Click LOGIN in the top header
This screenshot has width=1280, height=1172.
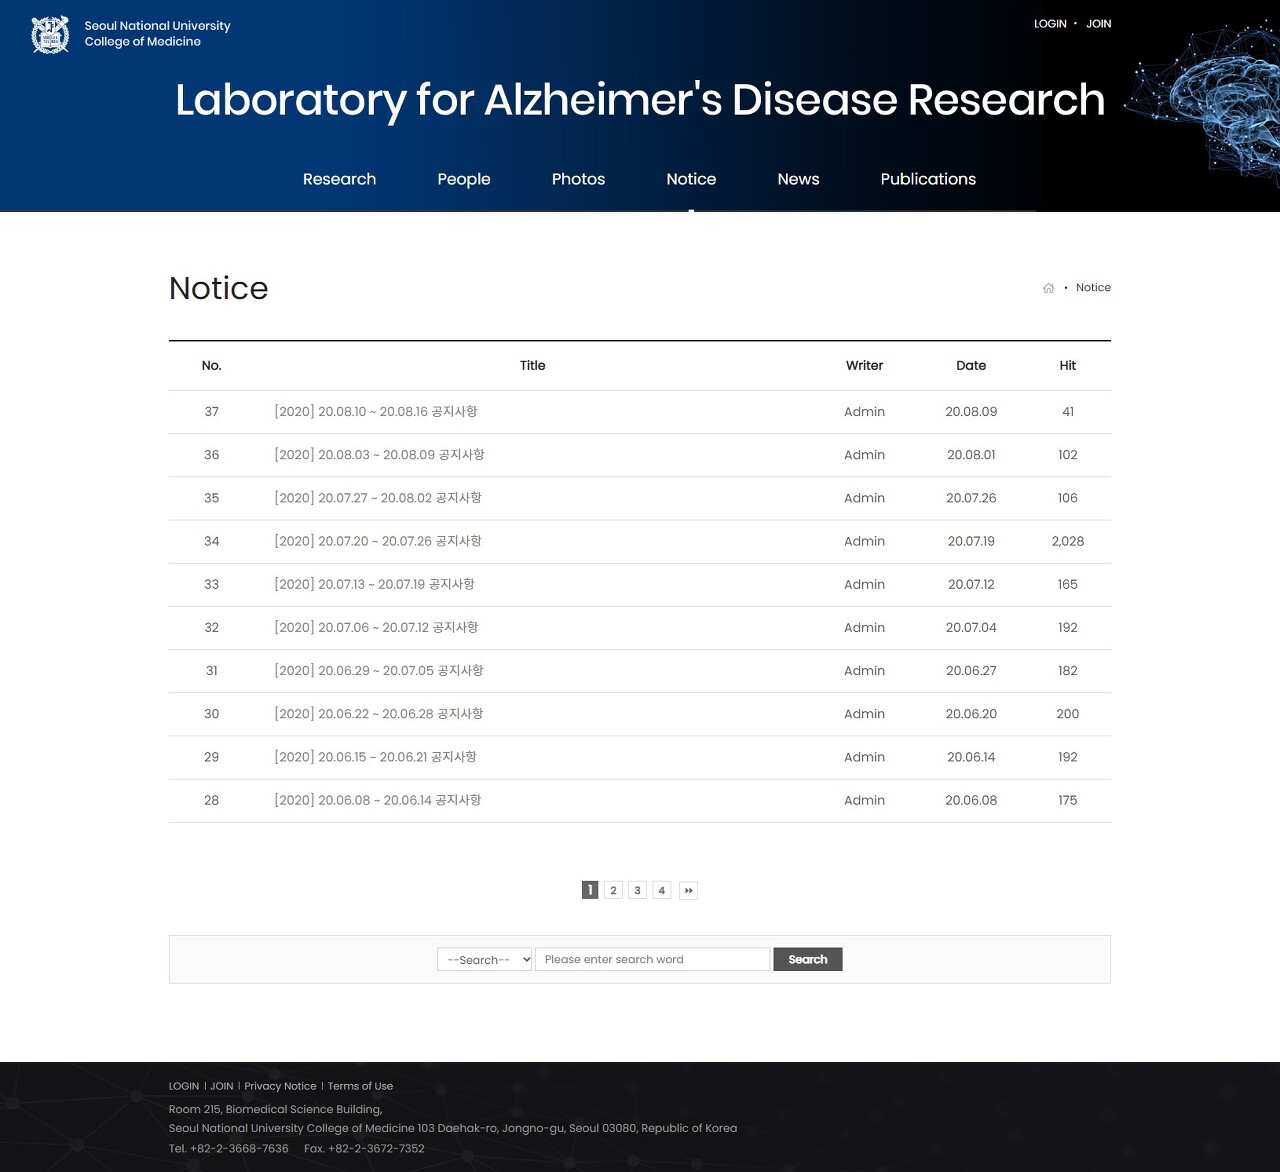(x=1050, y=24)
